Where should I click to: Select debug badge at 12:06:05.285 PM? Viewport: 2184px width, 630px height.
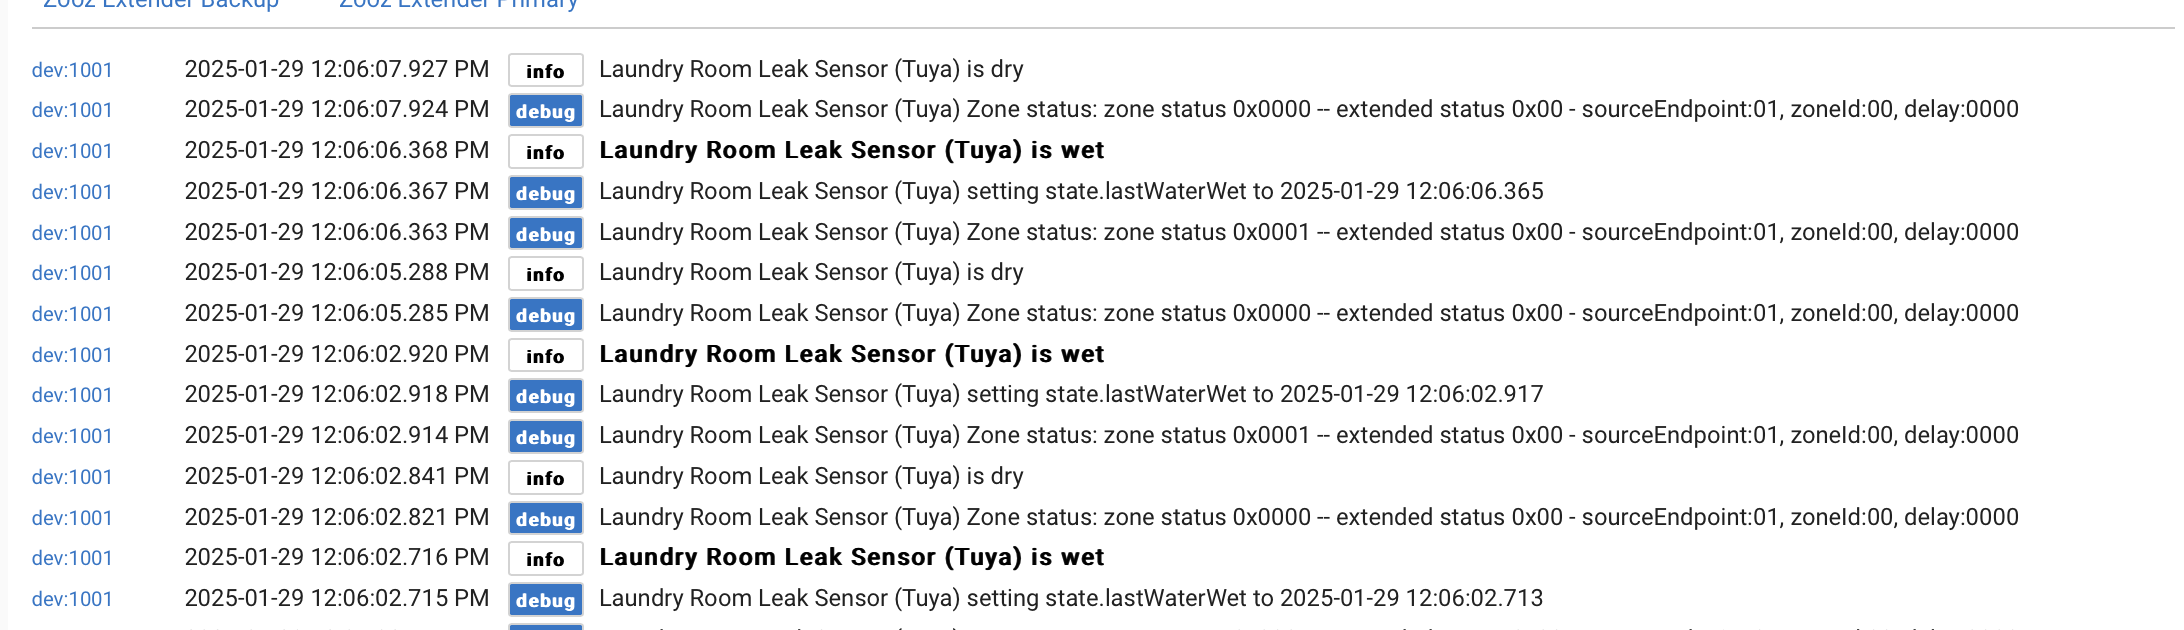(x=545, y=315)
